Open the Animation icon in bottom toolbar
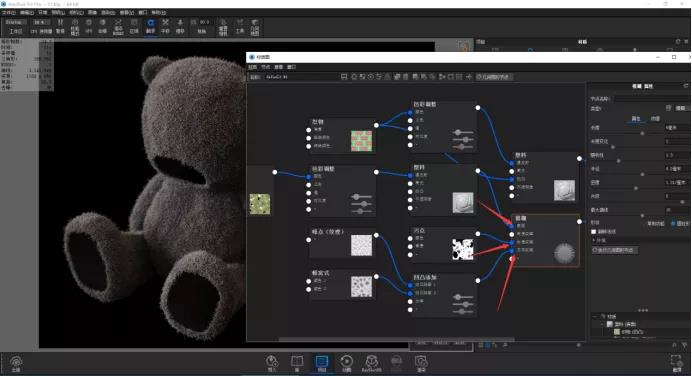The width and height of the screenshot is (692, 376). [x=346, y=364]
